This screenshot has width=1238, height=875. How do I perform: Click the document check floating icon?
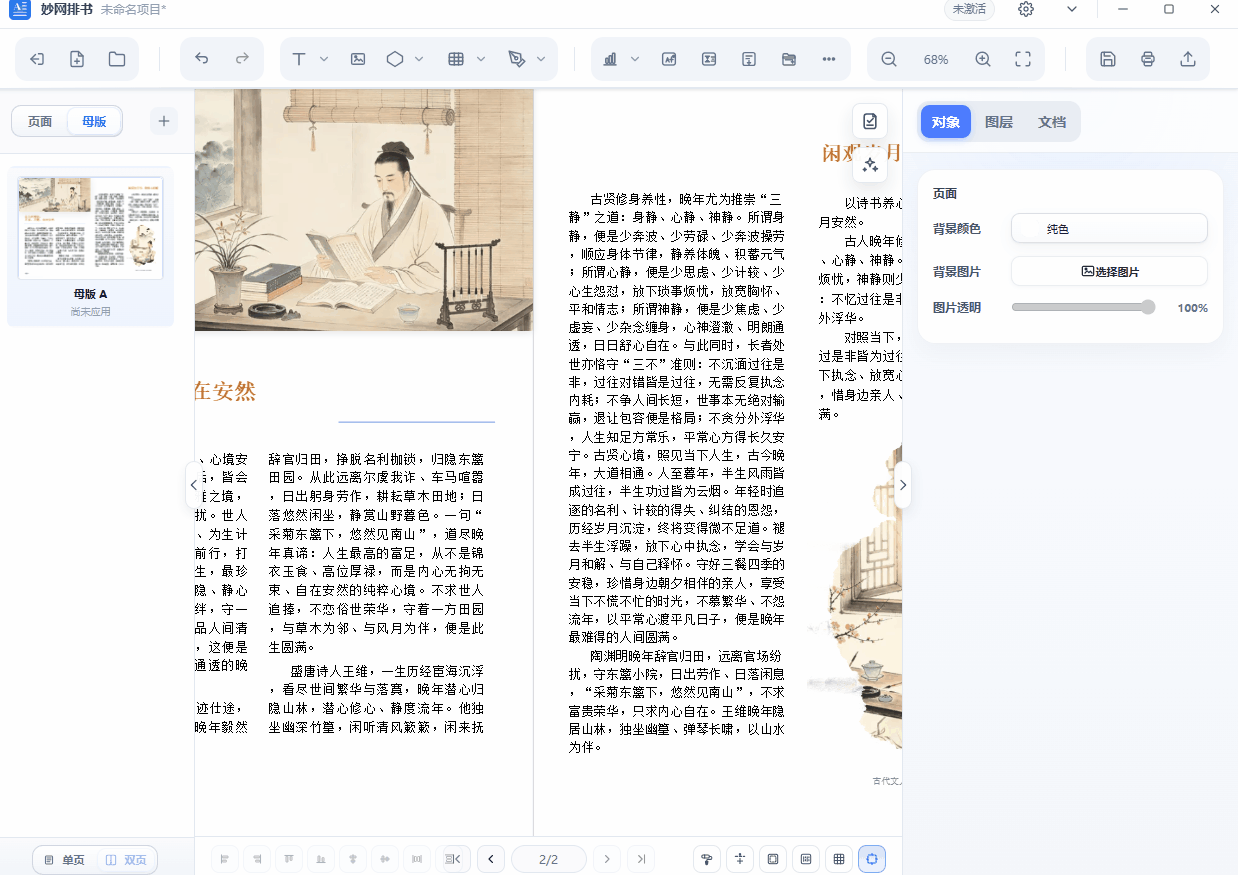click(x=870, y=121)
